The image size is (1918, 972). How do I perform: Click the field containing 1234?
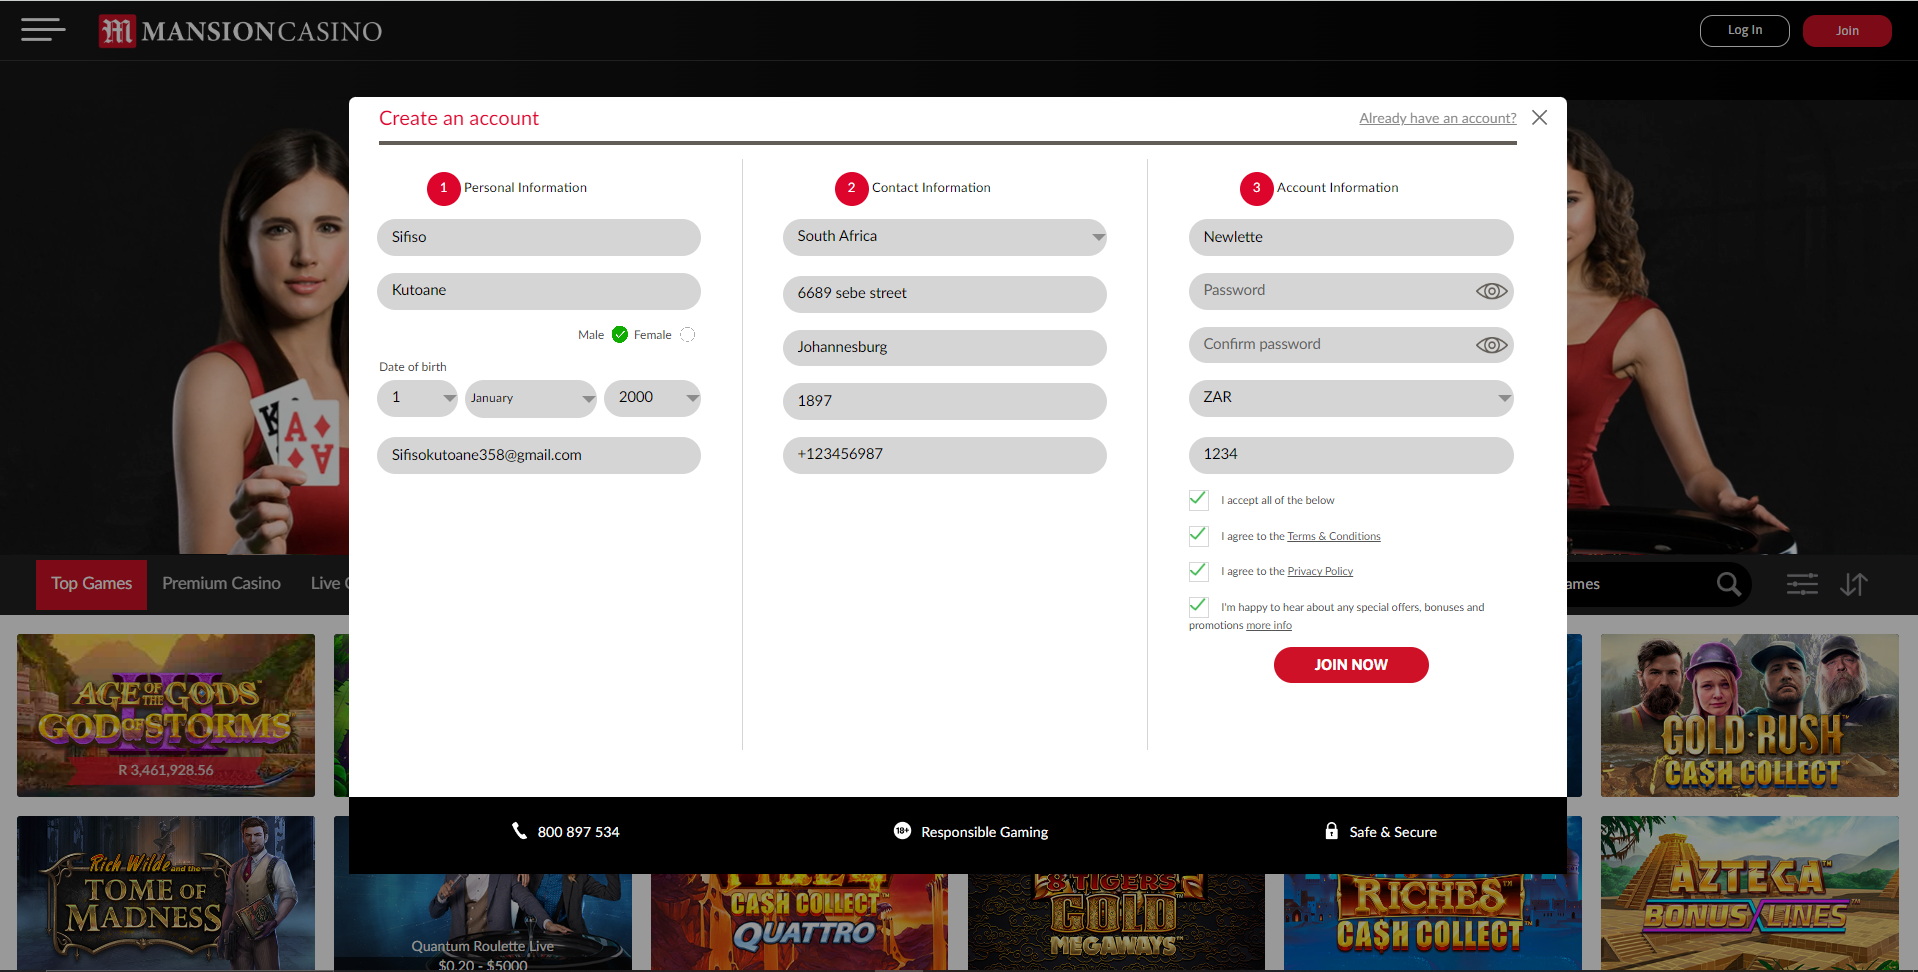(1351, 455)
